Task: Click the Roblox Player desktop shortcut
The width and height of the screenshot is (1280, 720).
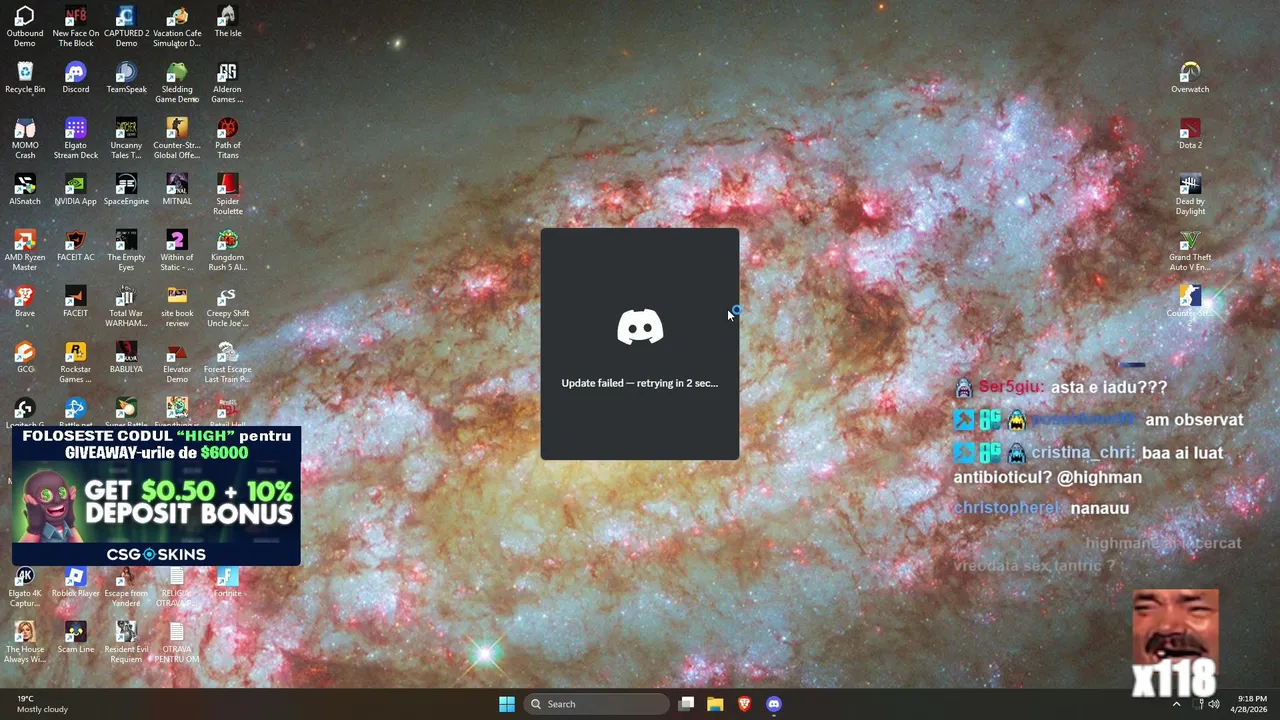Action: click(x=76, y=582)
